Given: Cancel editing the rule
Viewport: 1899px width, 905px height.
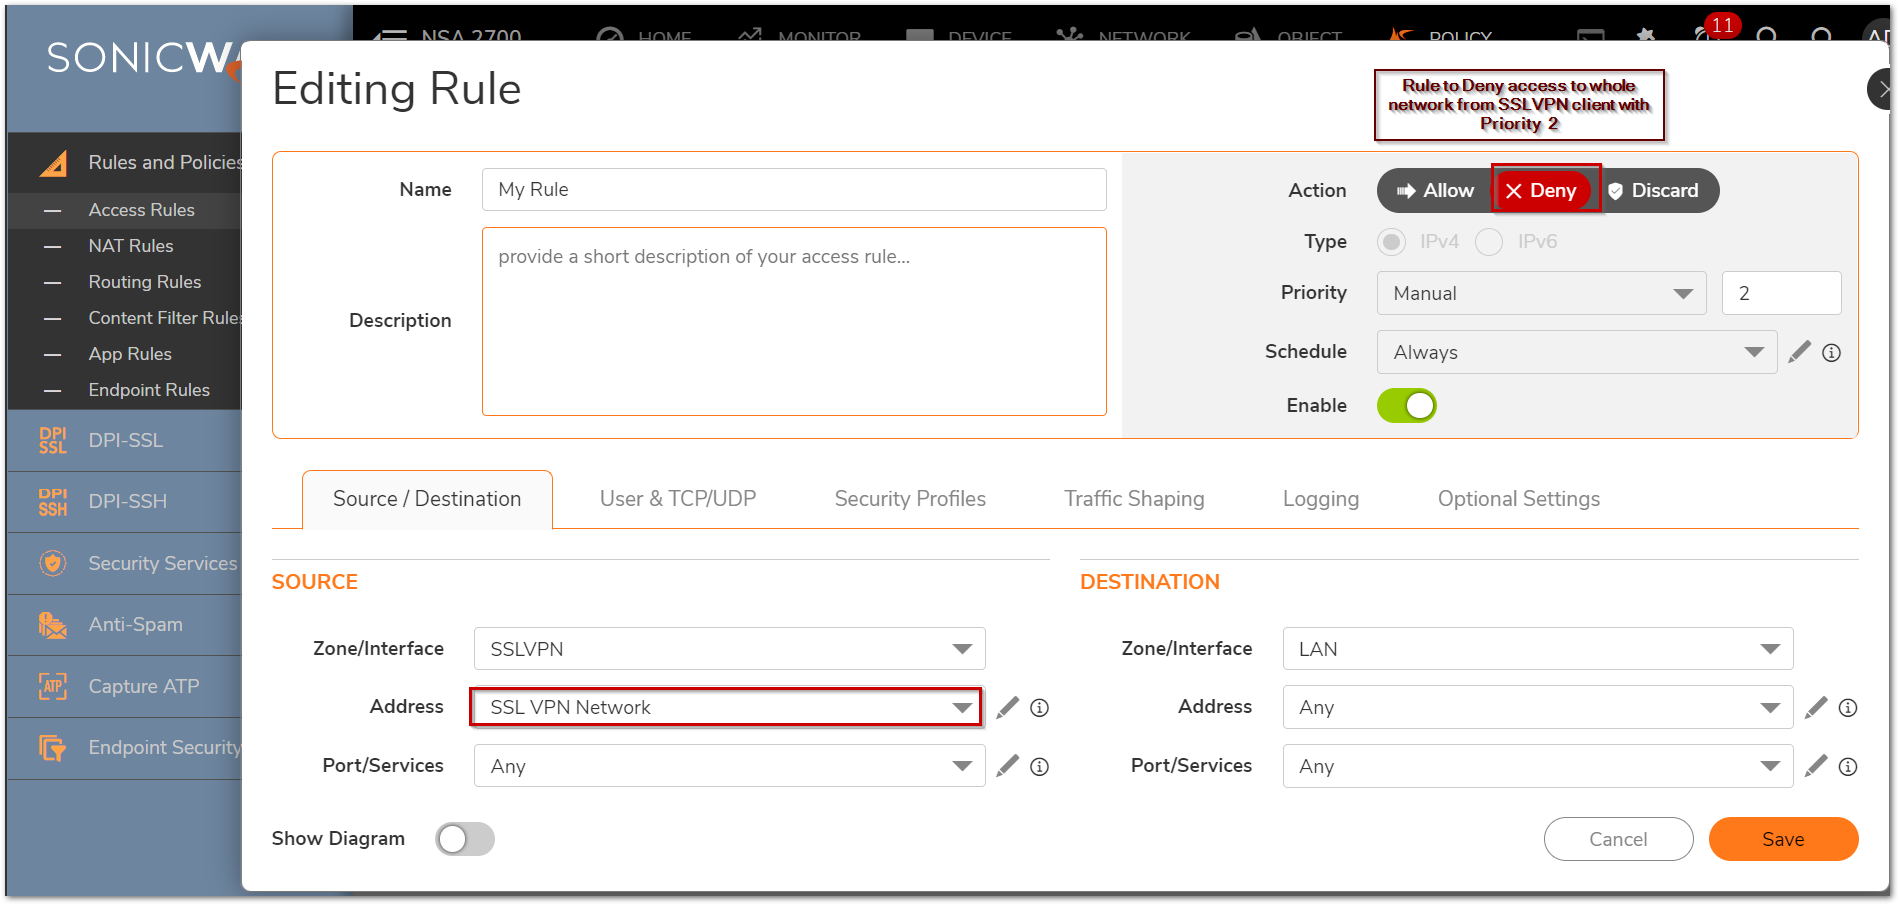Looking at the screenshot, I should point(1617,839).
